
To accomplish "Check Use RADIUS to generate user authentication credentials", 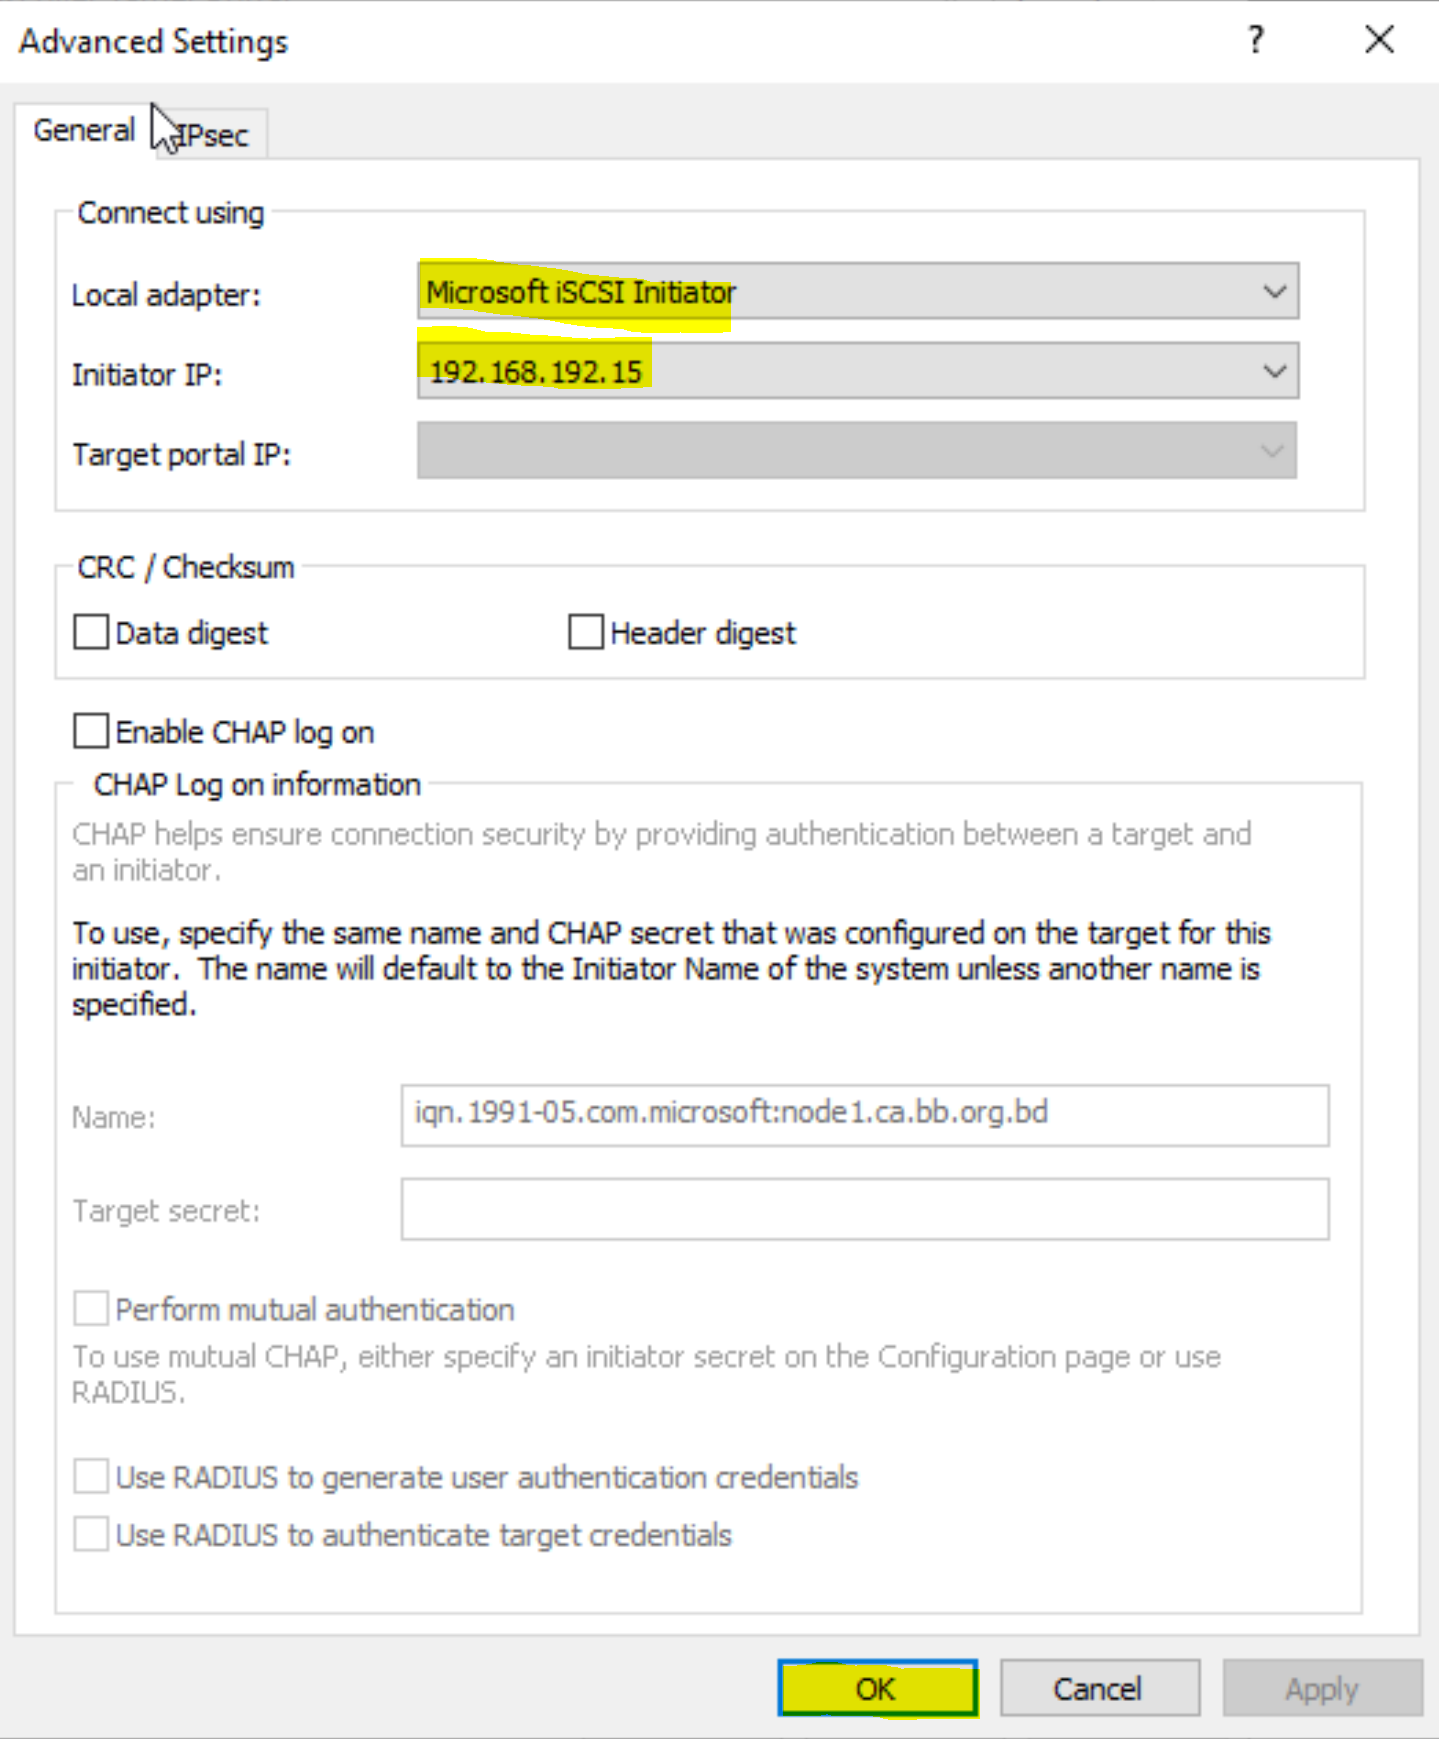I will point(91,1477).
